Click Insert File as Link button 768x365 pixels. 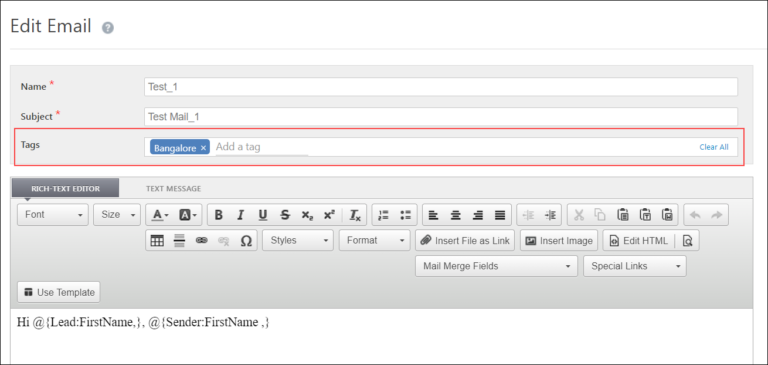tap(465, 241)
